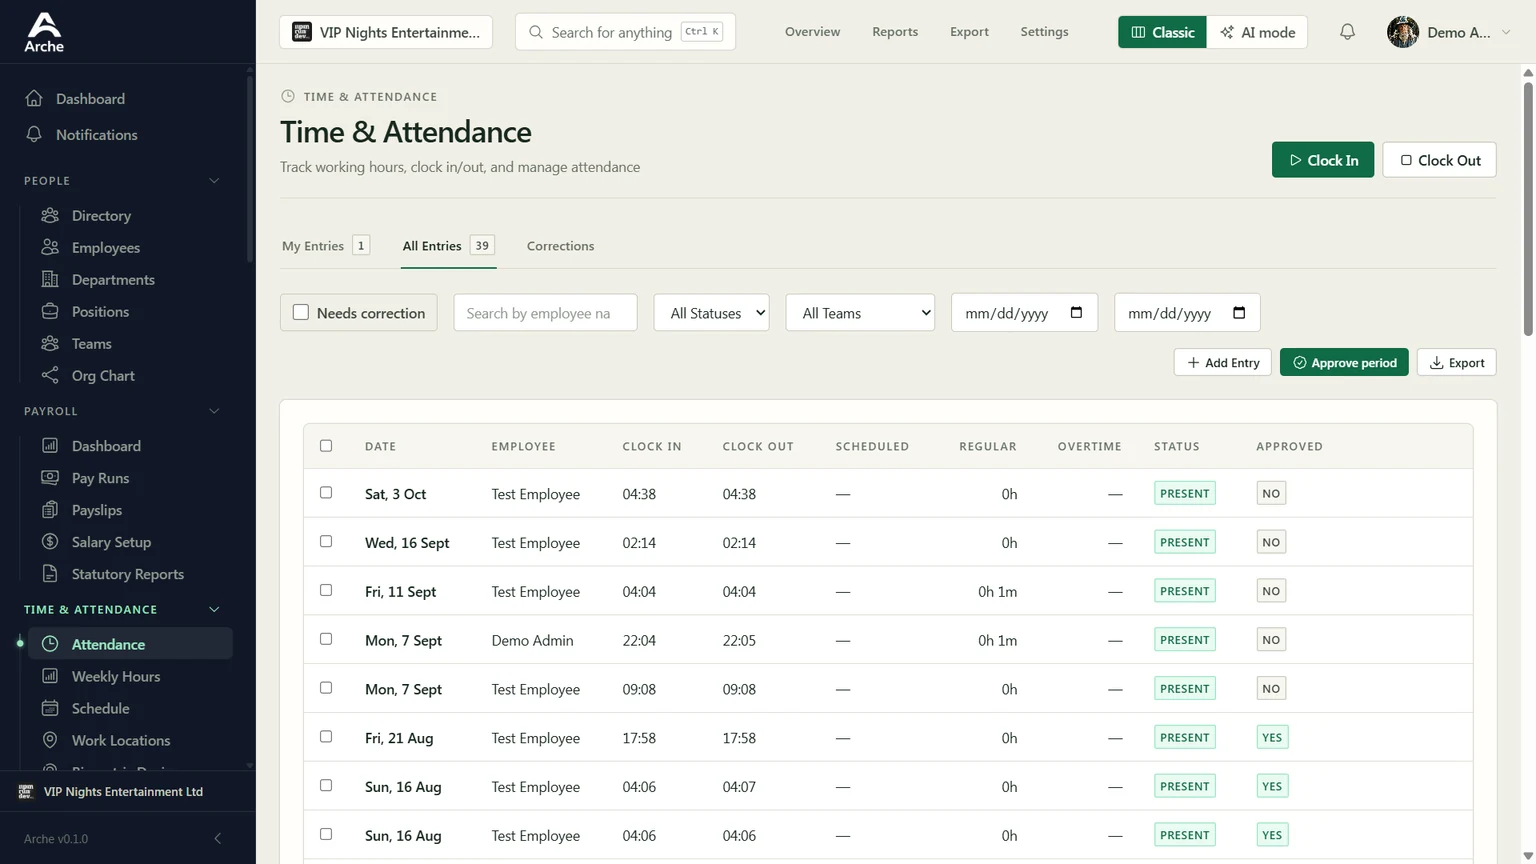This screenshot has height=864, width=1536.
Task: Select the Work Locations pin icon
Action: tap(50, 740)
